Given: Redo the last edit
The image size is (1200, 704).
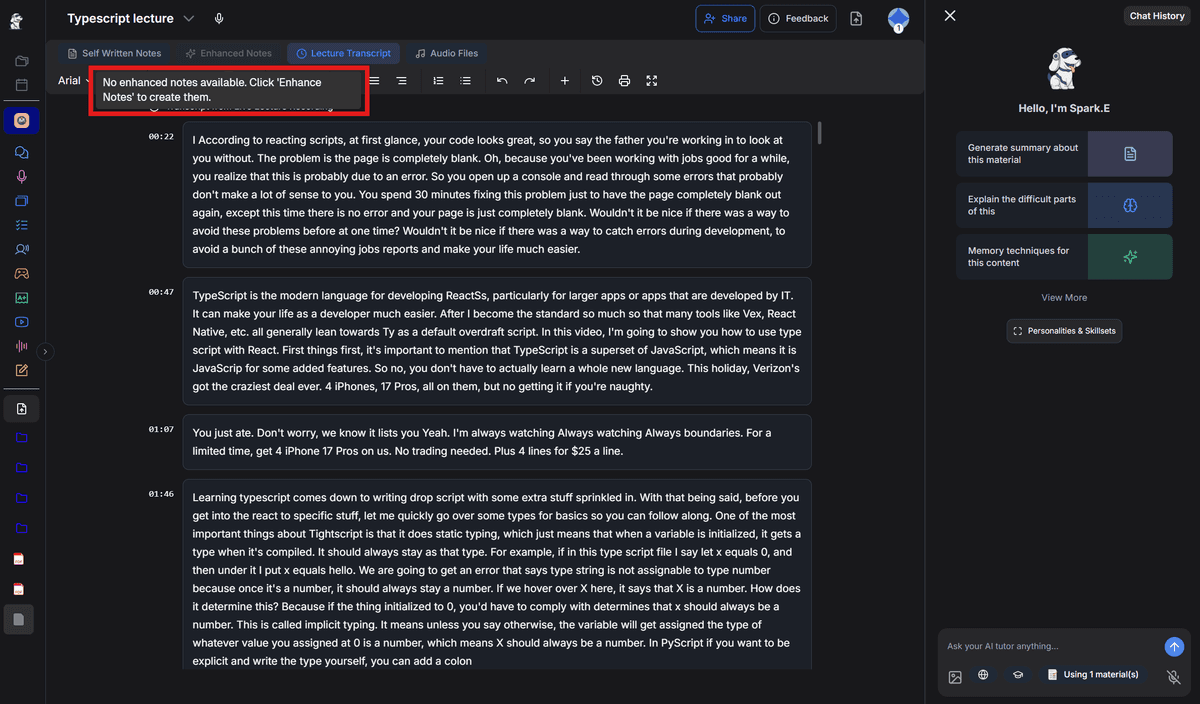Looking at the screenshot, I should (529, 80).
